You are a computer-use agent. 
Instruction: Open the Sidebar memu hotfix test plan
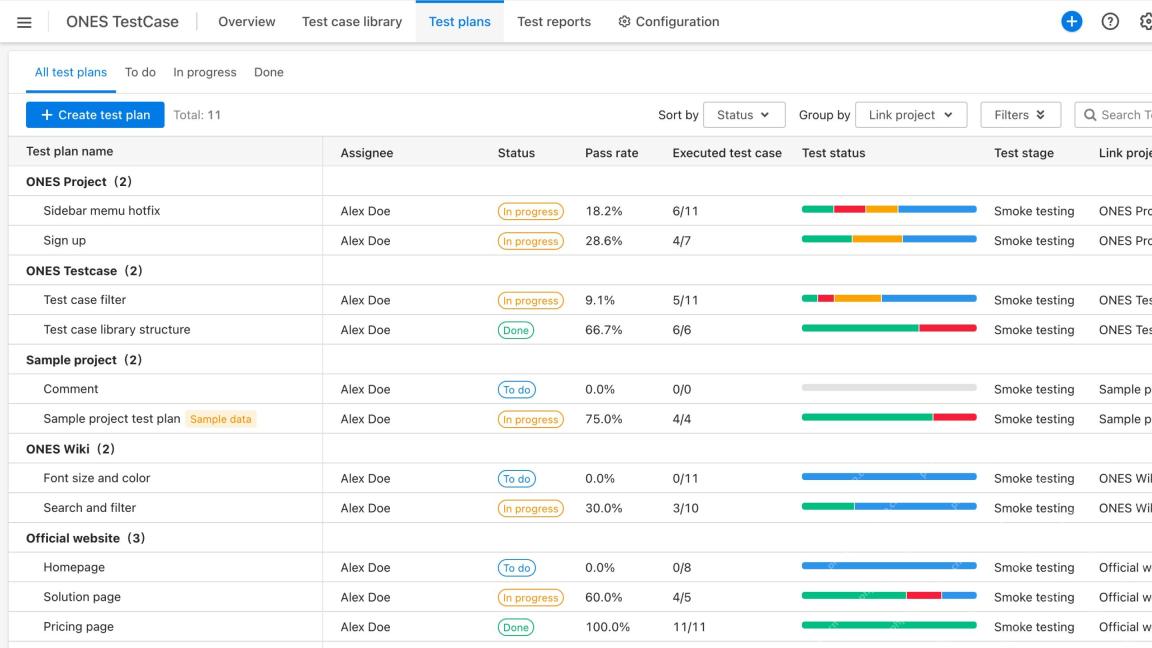[x=101, y=211]
